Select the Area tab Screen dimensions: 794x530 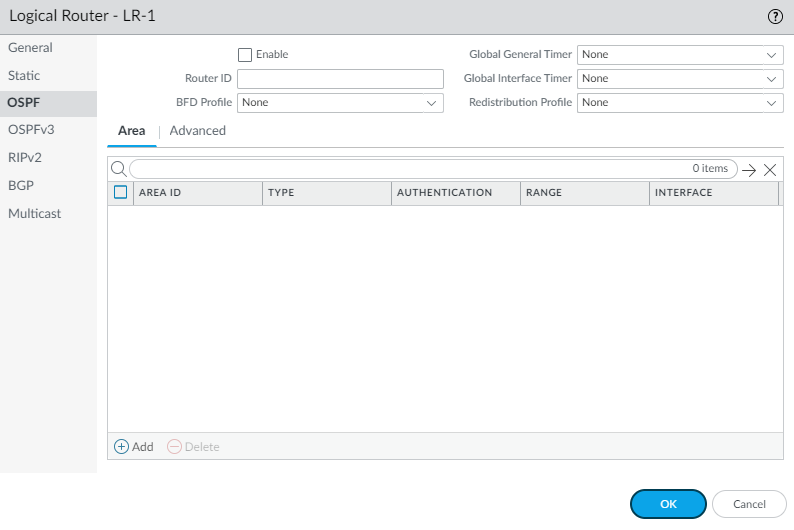tap(132, 131)
